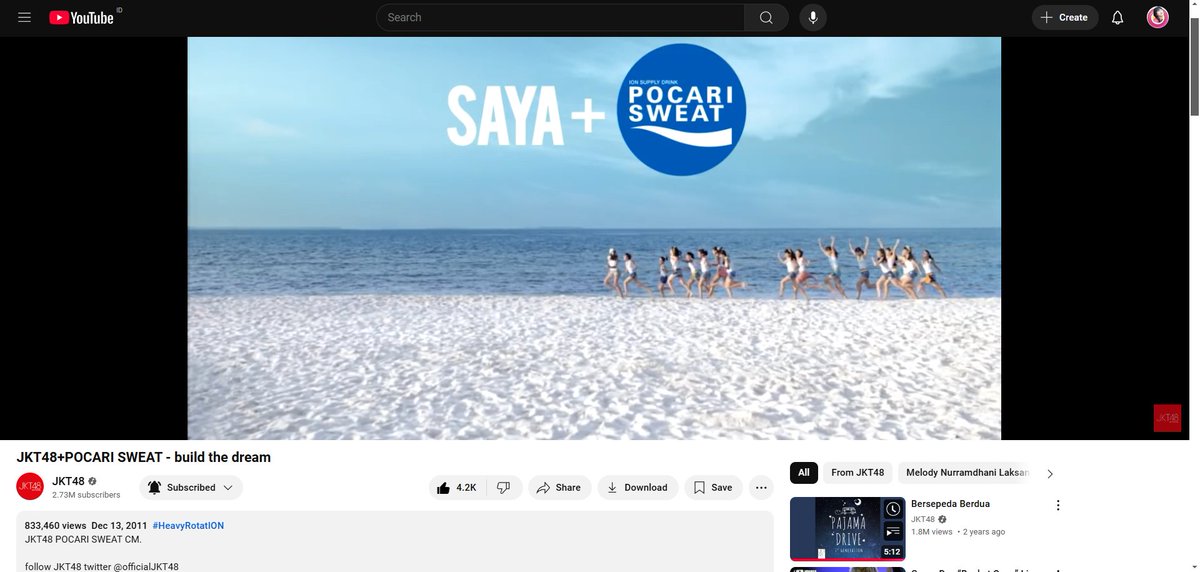This screenshot has height=572, width=1200.
Task: Add Bersepeda Berdua to queue
Action: pos(892,533)
